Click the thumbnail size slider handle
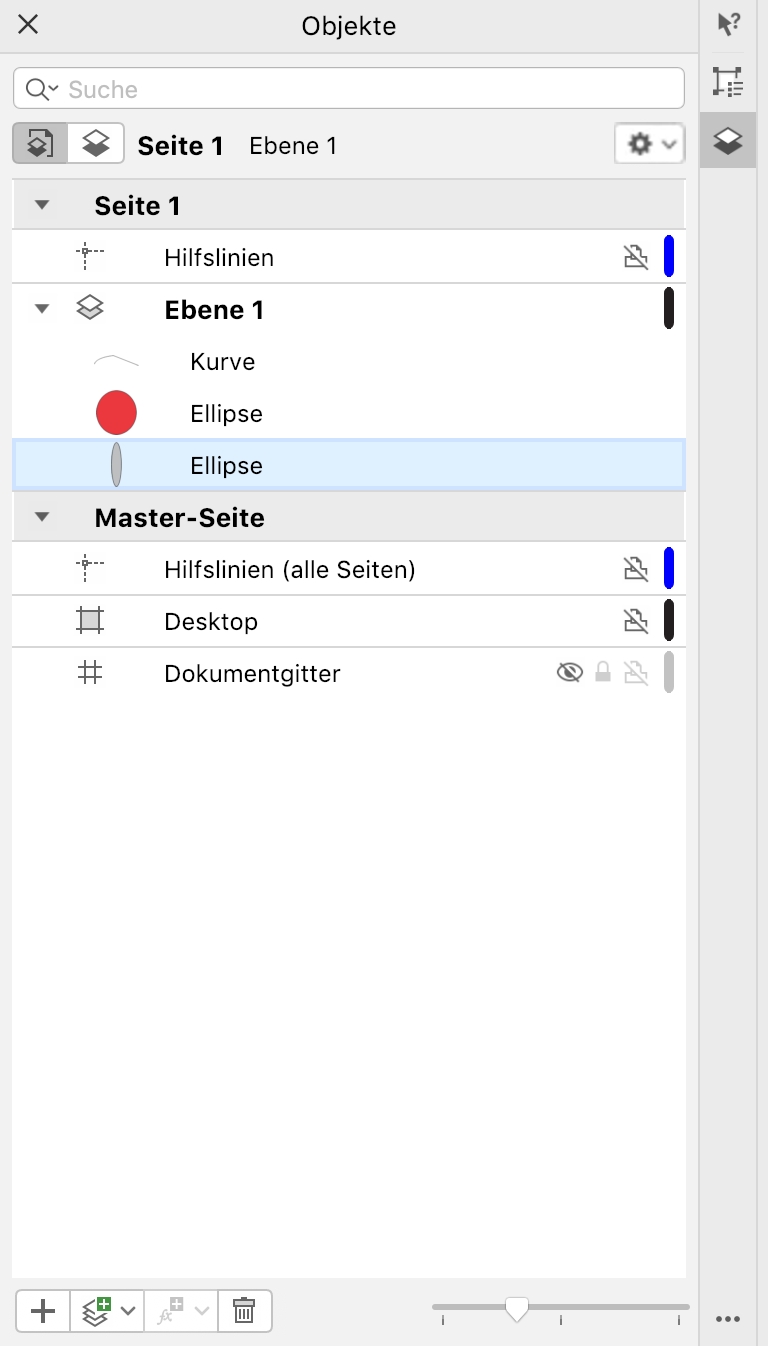This screenshot has height=1346, width=768. [517, 1308]
